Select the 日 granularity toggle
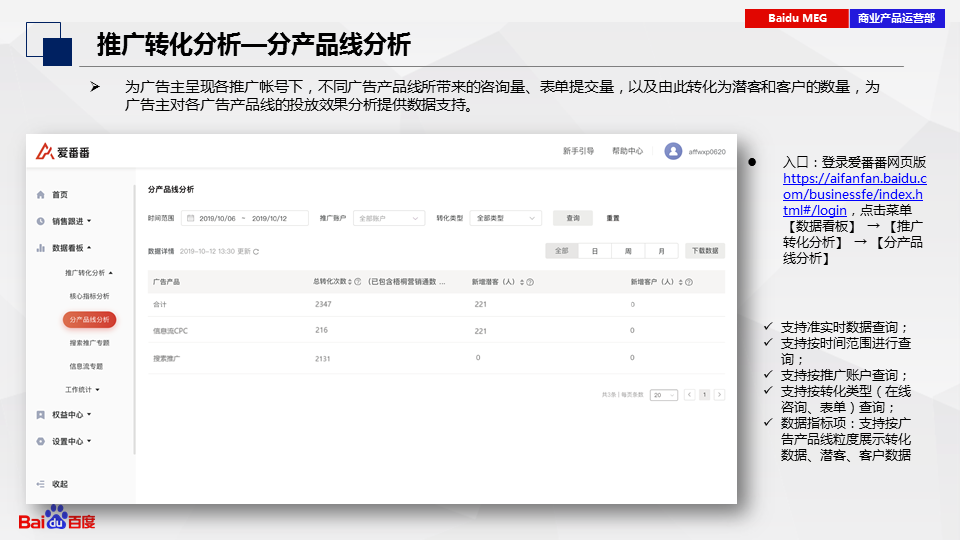This screenshot has height=540, width=960. pos(594,251)
